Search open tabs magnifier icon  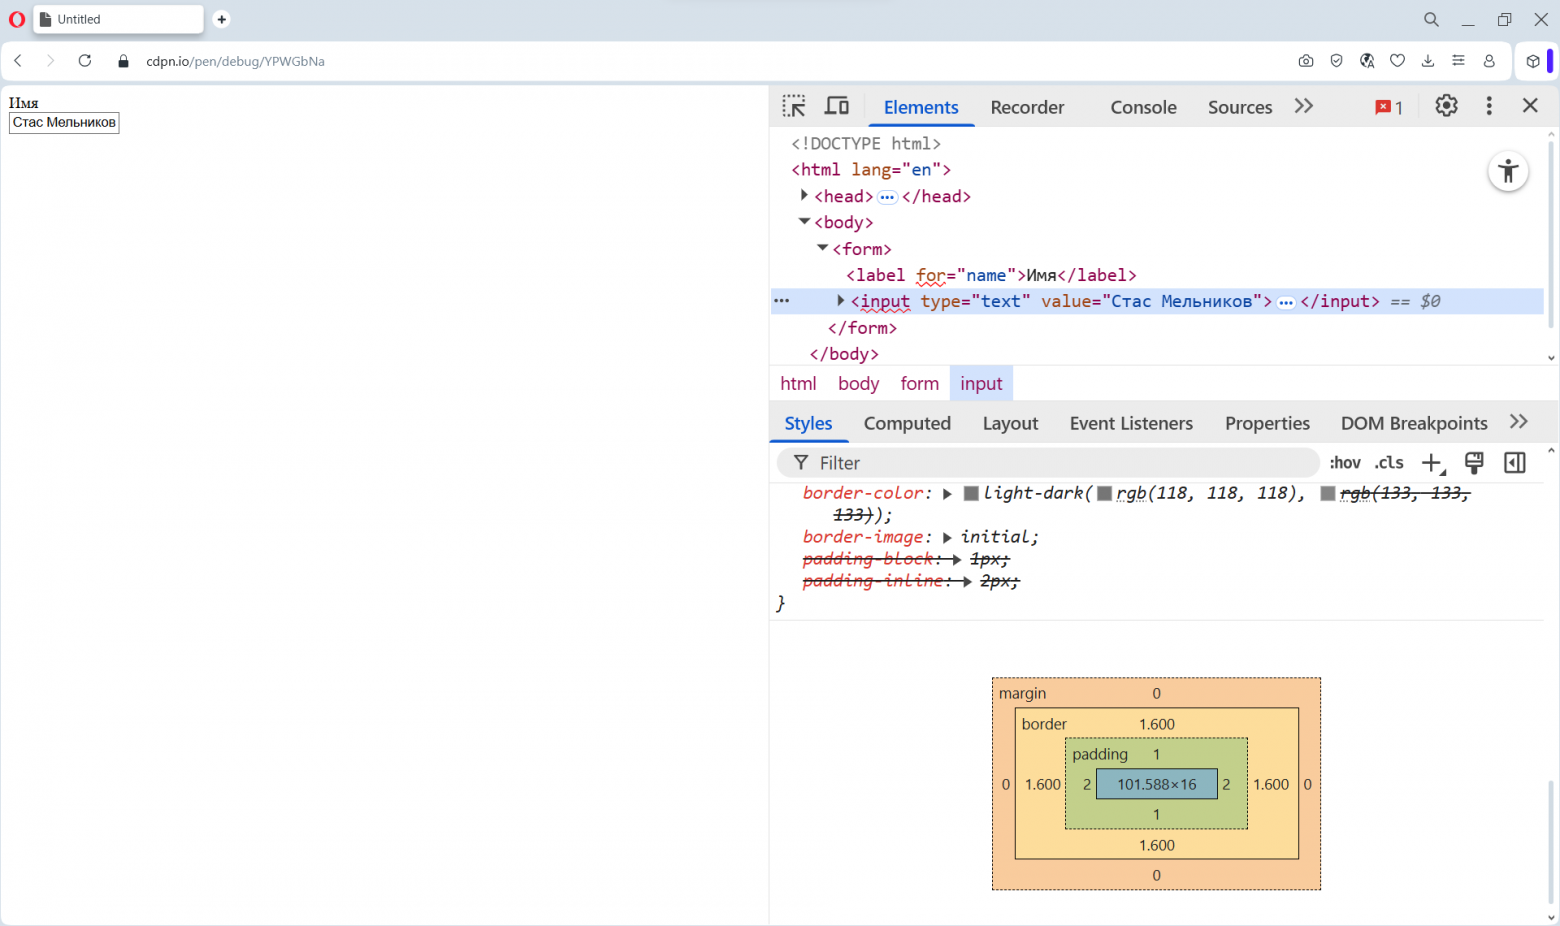pos(1431,19)
